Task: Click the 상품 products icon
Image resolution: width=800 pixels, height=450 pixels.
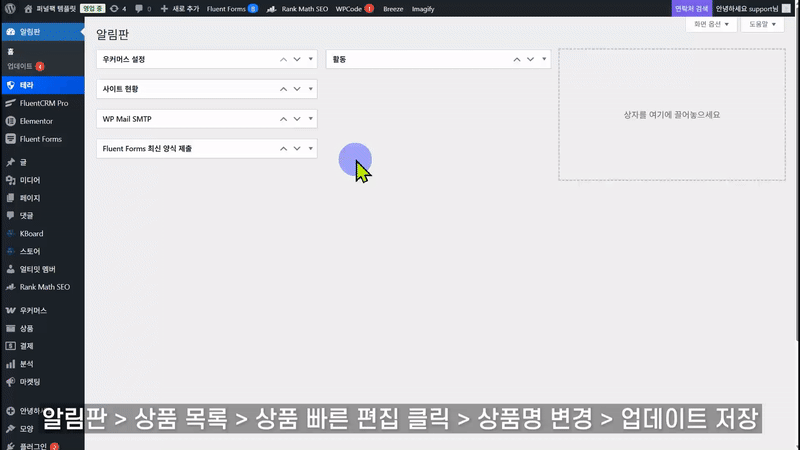Action: [x=11, y=328]
